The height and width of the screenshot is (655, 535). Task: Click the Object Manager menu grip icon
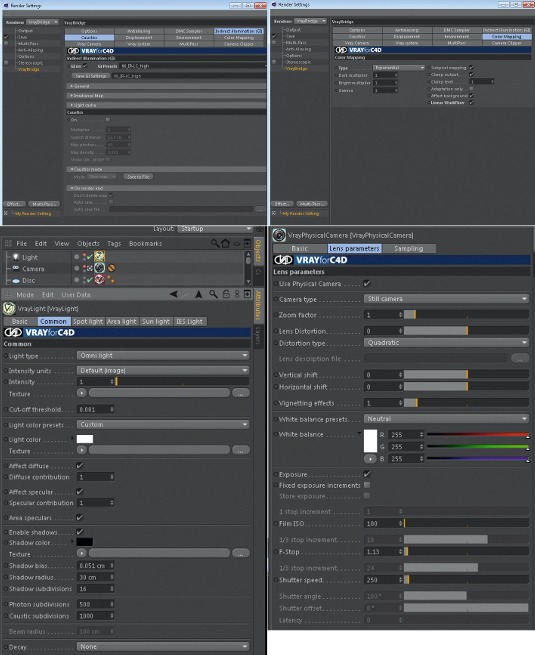coord(8,243)
